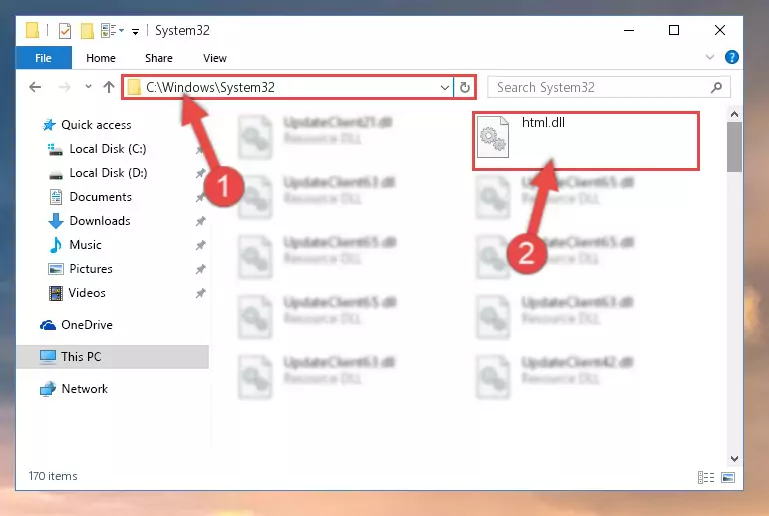Select OneDrive in navigation pane
This screenshot has width=769, height=516.
tap(86, 325)
